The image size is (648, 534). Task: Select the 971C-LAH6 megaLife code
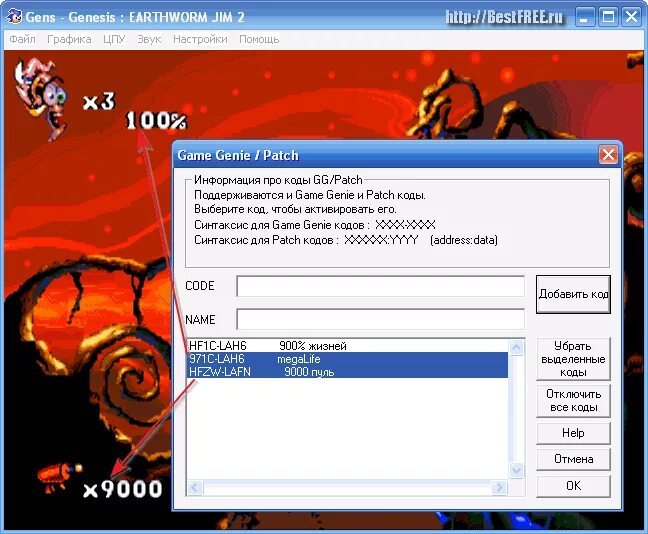[347, 359]
